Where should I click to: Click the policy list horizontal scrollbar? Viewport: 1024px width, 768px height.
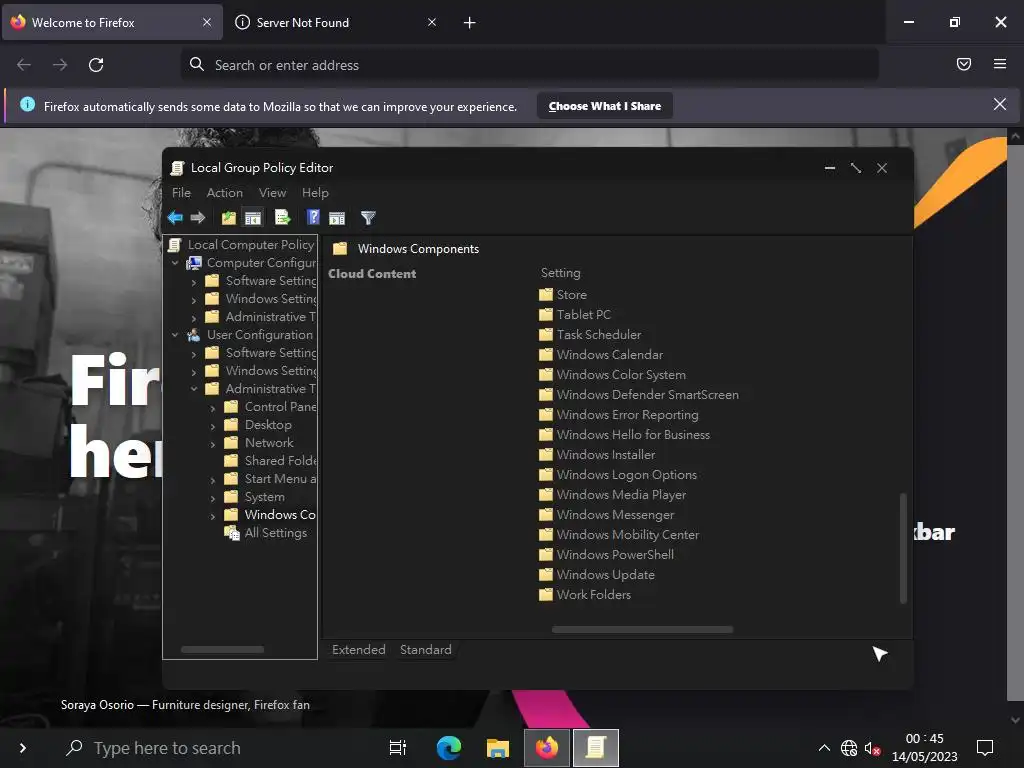(642, 630)
